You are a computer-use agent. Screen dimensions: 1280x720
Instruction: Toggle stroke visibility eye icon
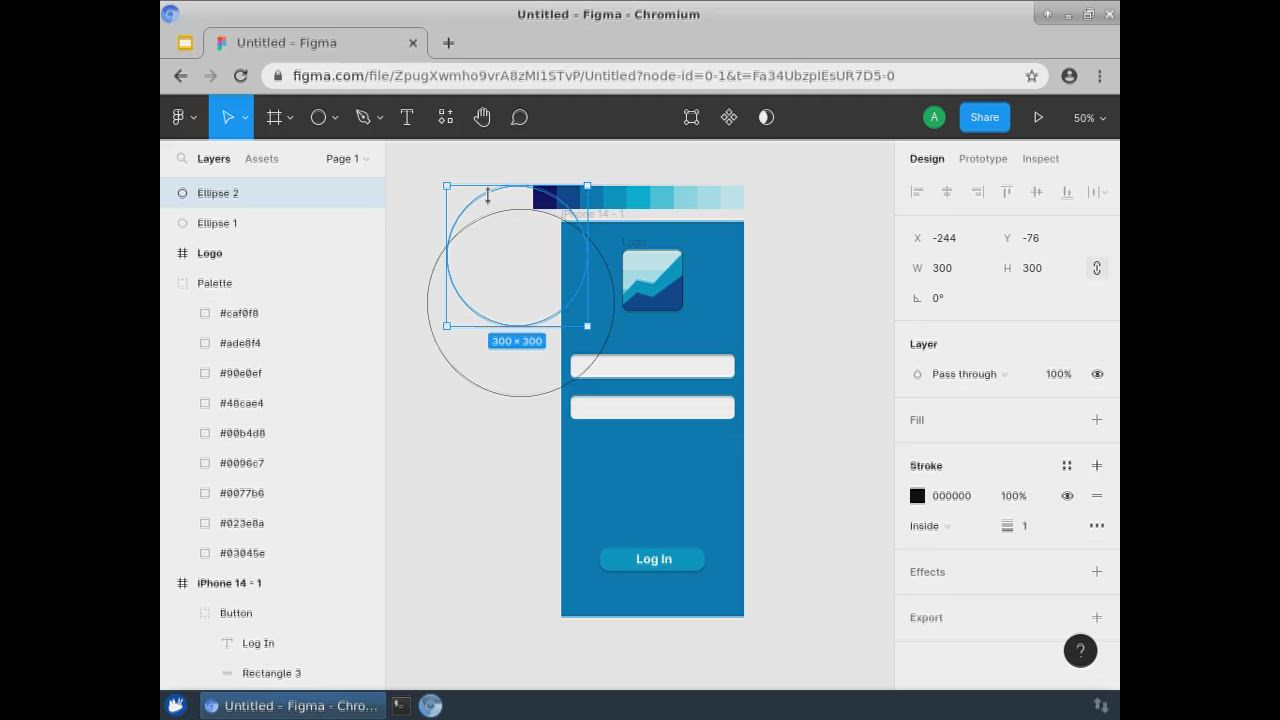click(1067, 495)
